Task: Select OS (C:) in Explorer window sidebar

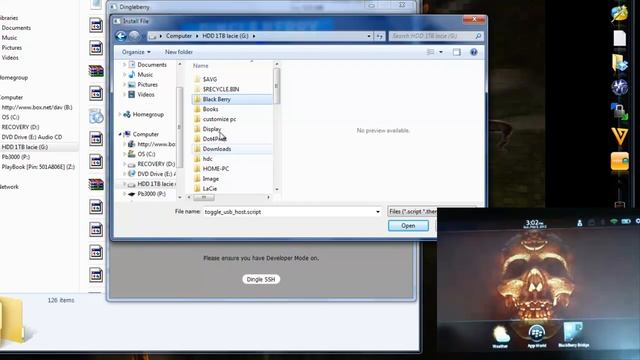Action: point(10,117)
